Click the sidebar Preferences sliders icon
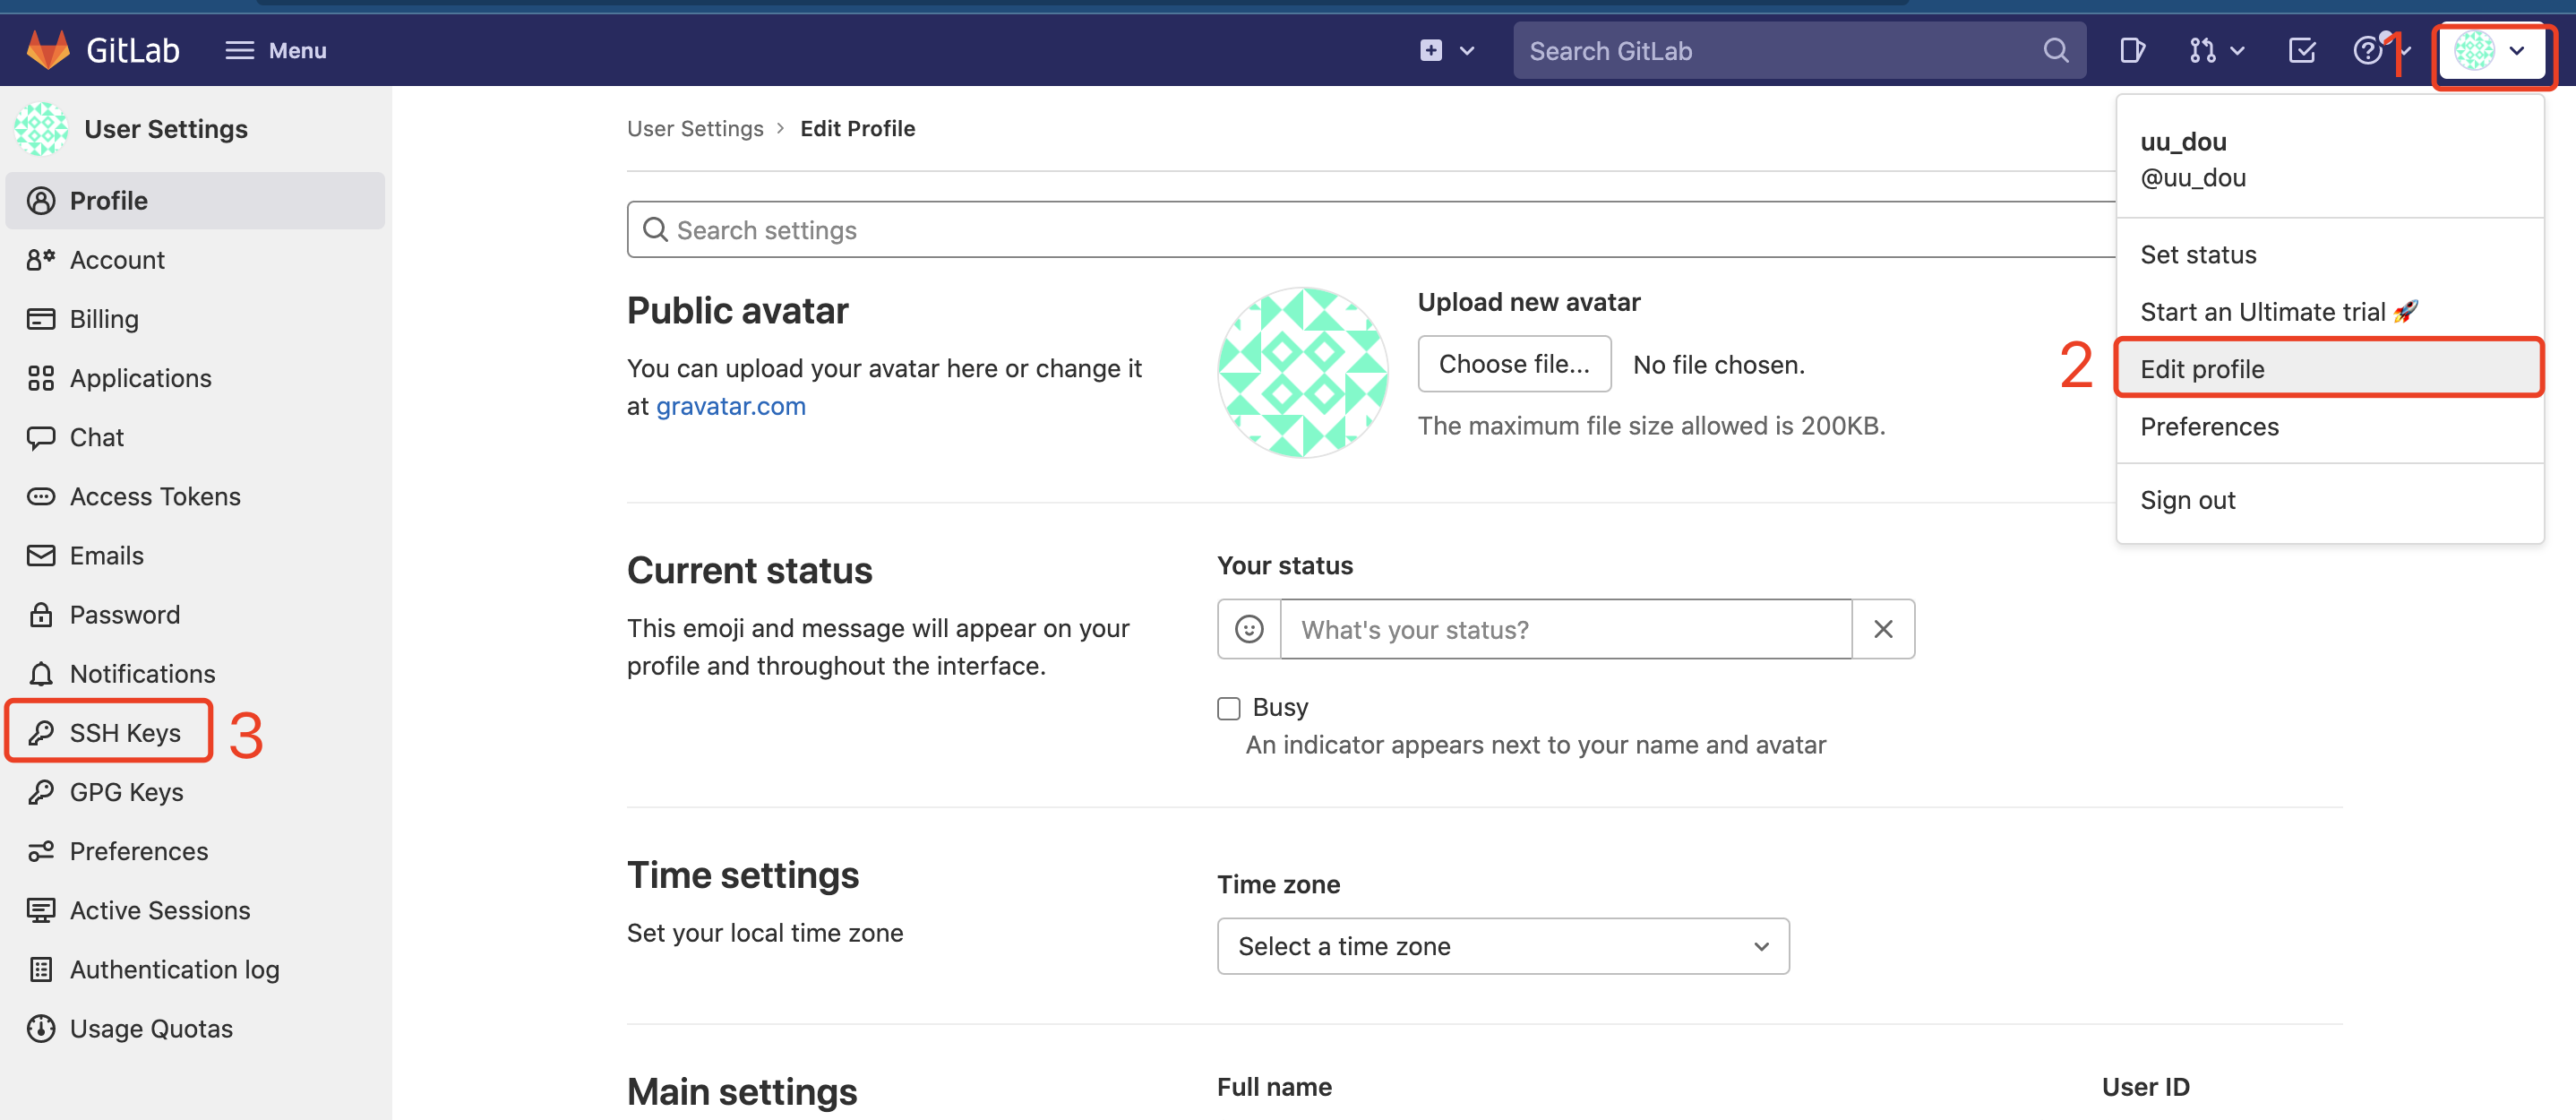The width and height of the screenshot is (2576, 1120). [x=41, y=851]
